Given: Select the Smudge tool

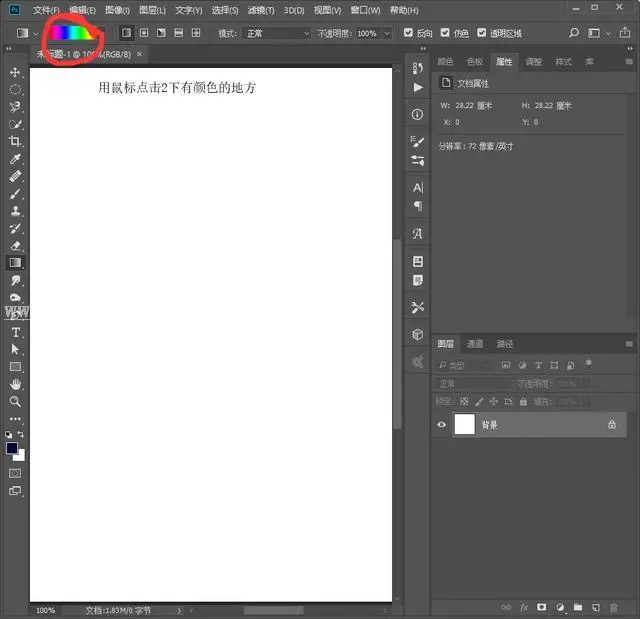Looking at the screenshot, I should point(15,280).
